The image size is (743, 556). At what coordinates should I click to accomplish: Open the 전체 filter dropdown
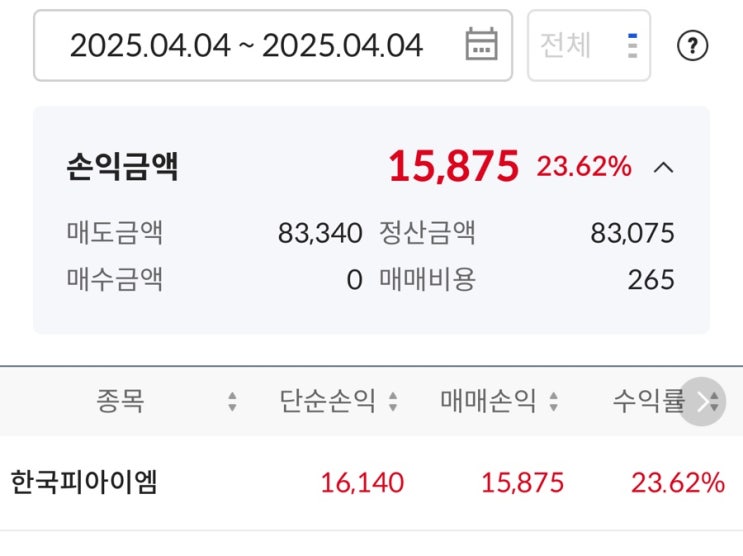[589, 45]
